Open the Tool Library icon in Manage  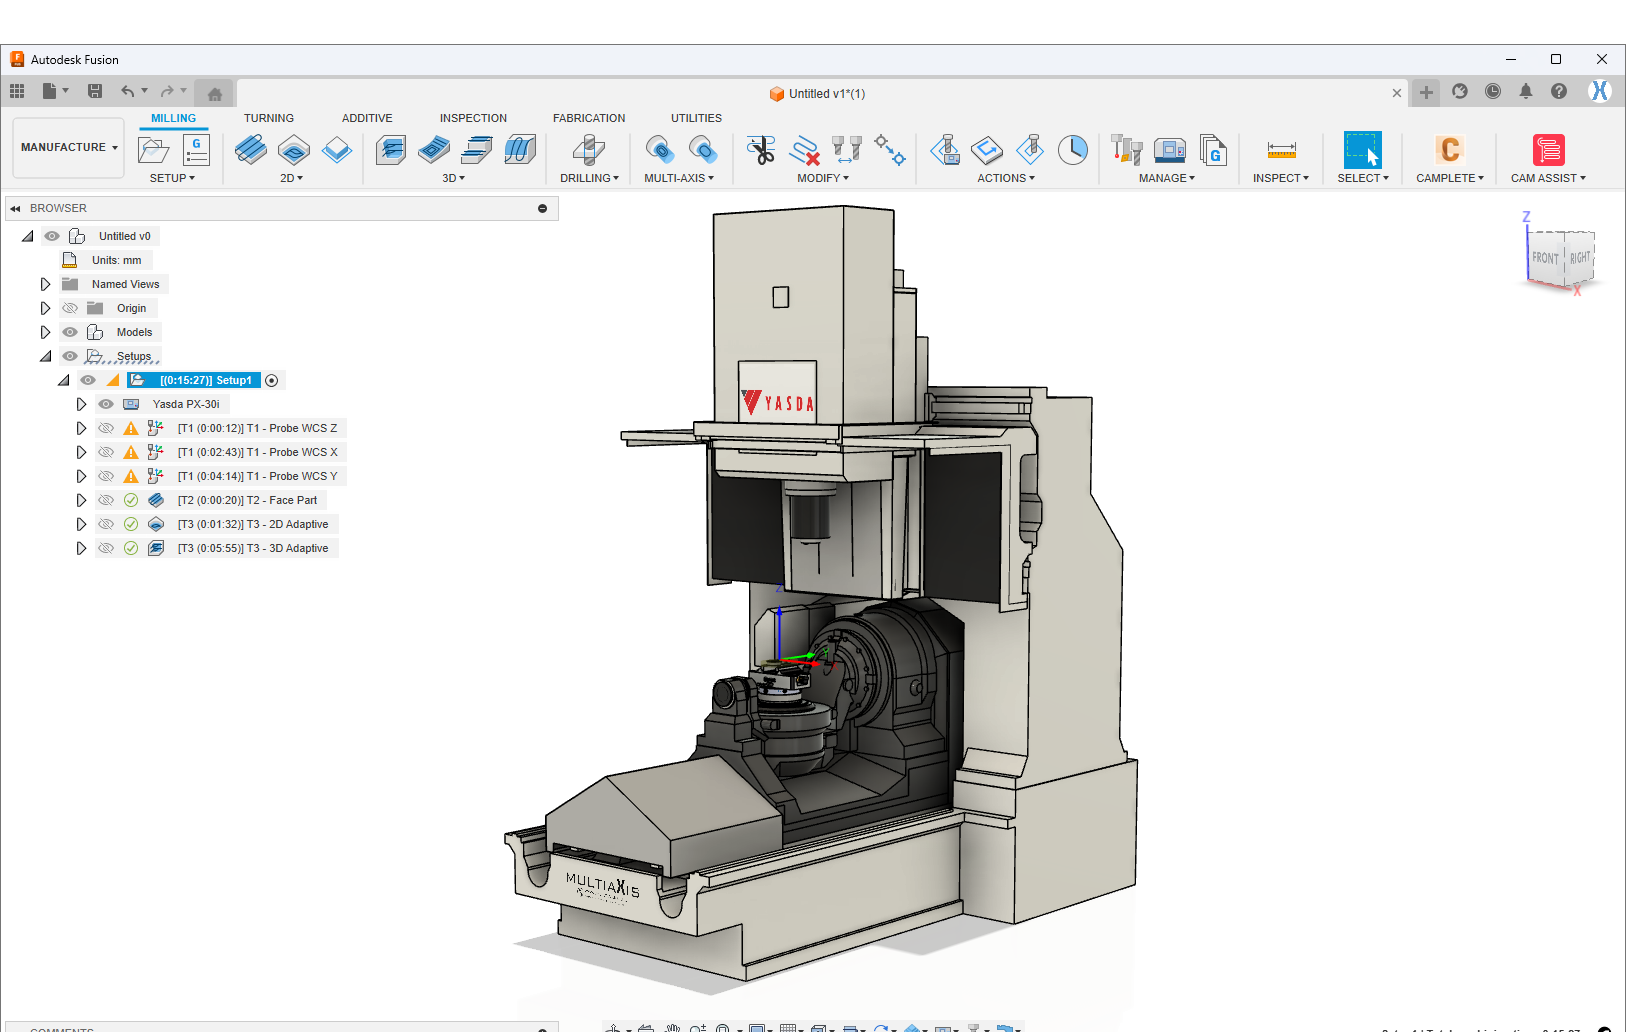pyautogui.click(x=1127, y=150)
